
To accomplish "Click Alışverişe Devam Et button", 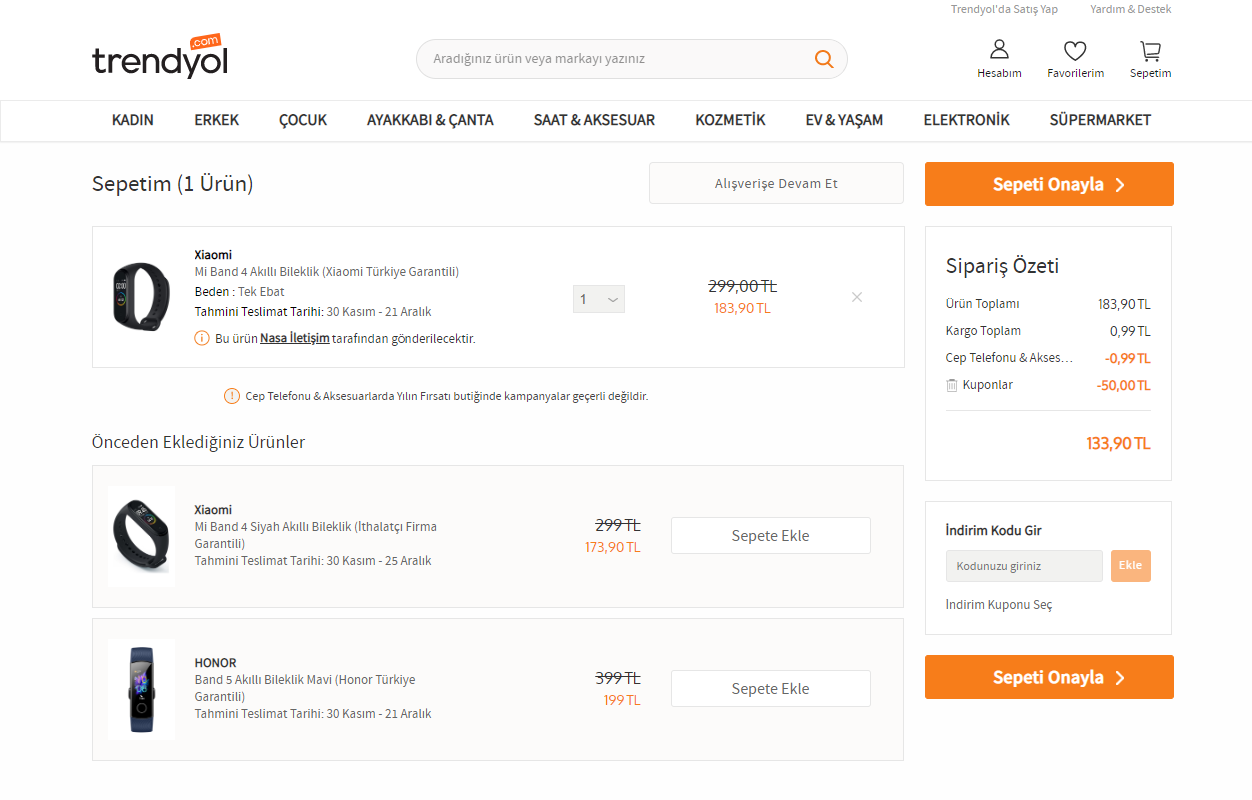I will (776, 183).
